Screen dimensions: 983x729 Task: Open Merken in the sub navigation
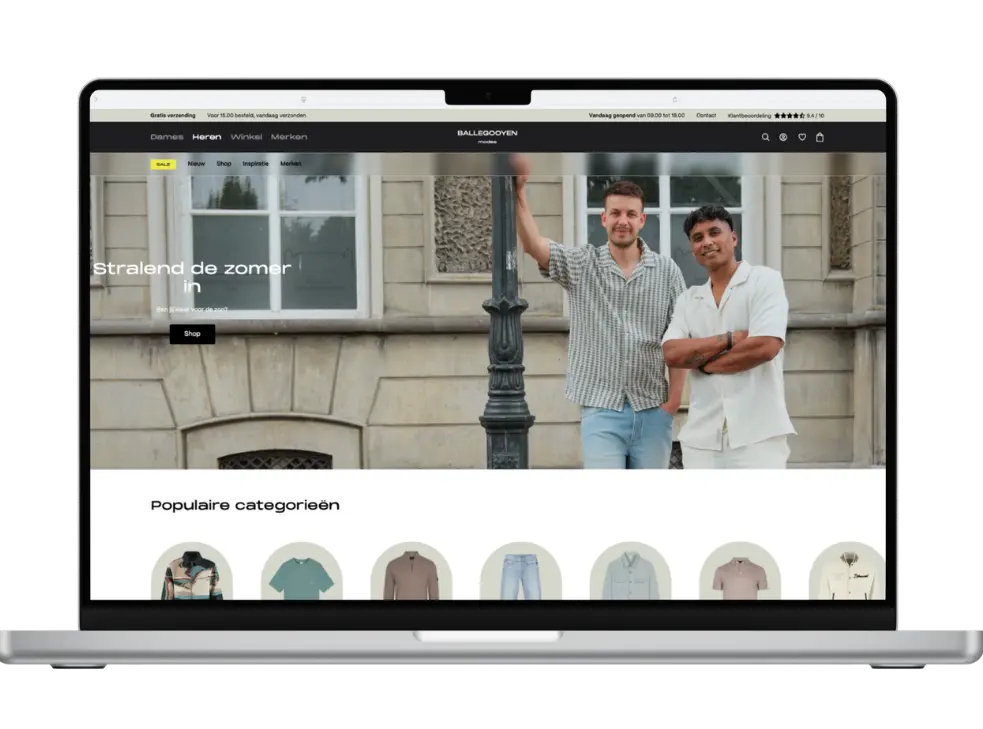pyautogui.click(x=291, y=164)
